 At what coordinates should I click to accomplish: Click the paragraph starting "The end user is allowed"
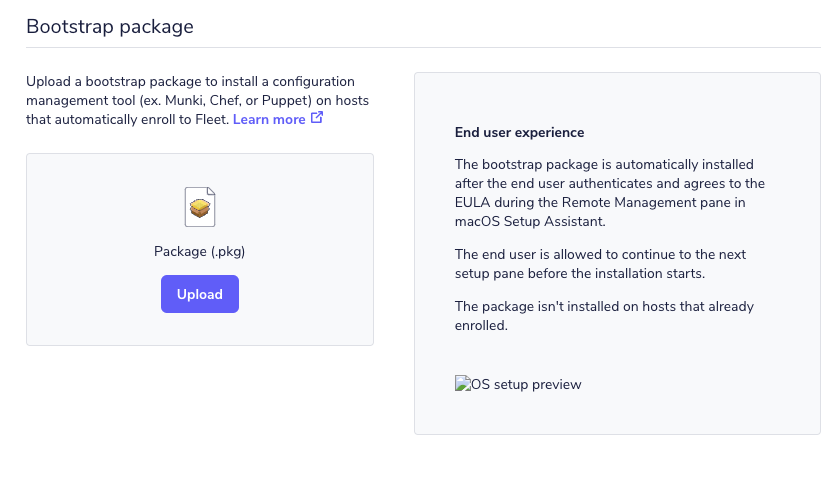[600, 264]
